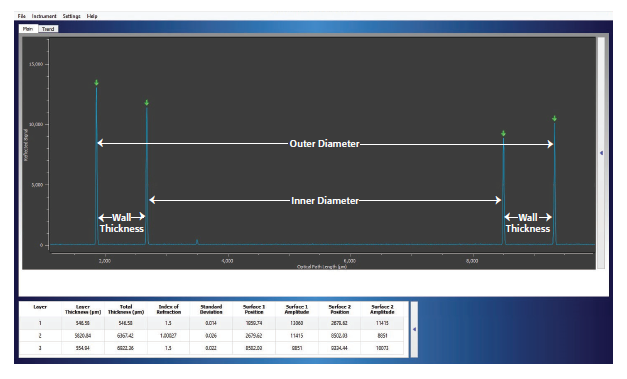
Task: Click the Standard Deviation column header
Action: click(x=211, y=309)
